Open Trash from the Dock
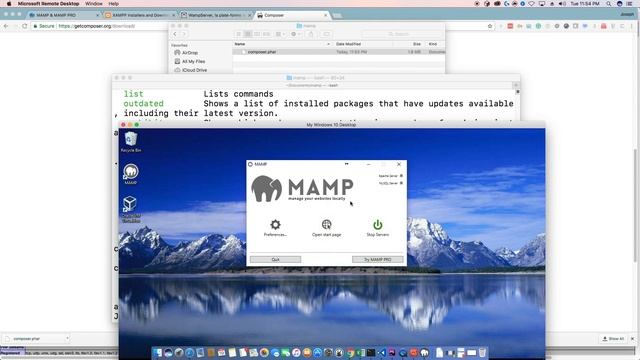The width and height of the screenshot is (640, 360). [482, 353]
